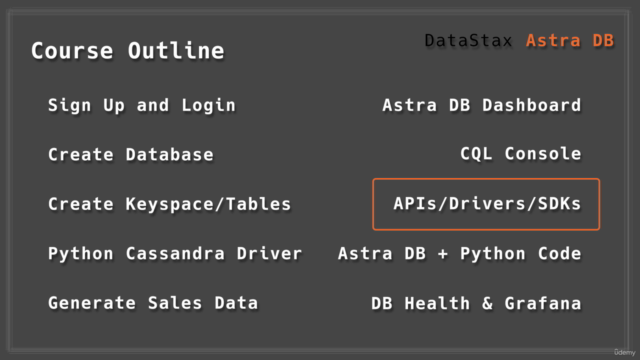Select 'Astra DB Dashboard' outline item
640x360 pixels.
point(482,105)
